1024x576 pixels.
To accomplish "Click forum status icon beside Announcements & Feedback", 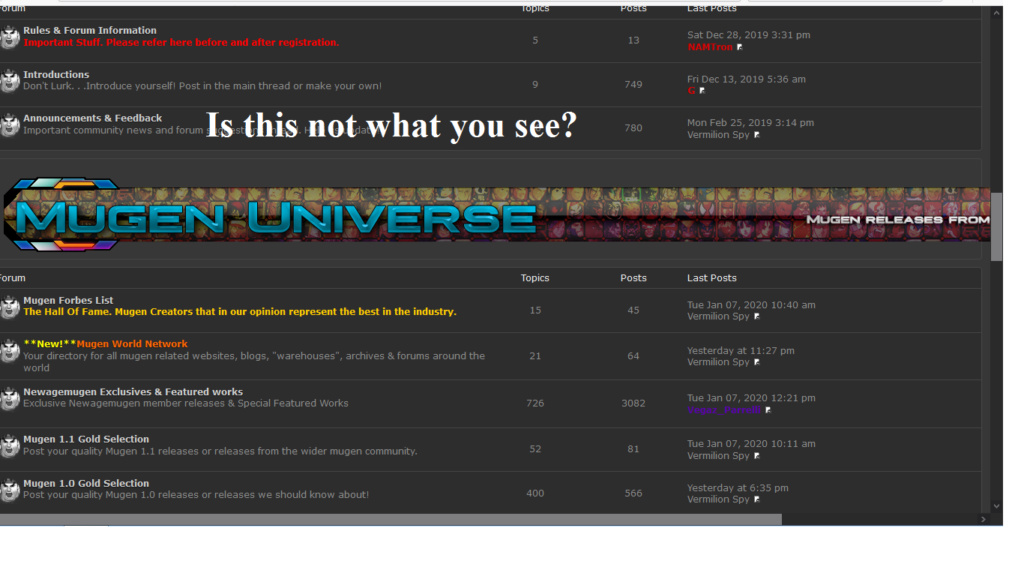I will pyautogui.click(x=9, y=125).
